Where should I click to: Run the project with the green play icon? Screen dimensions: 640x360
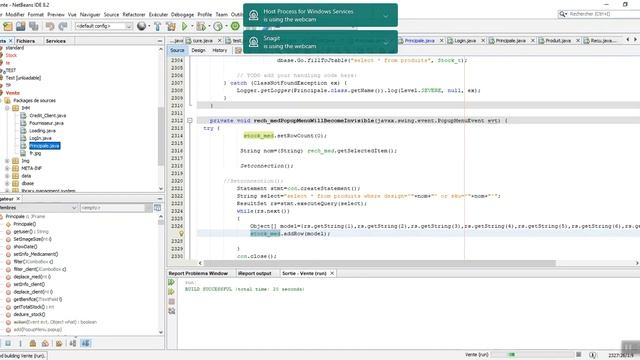click(184, 26)
